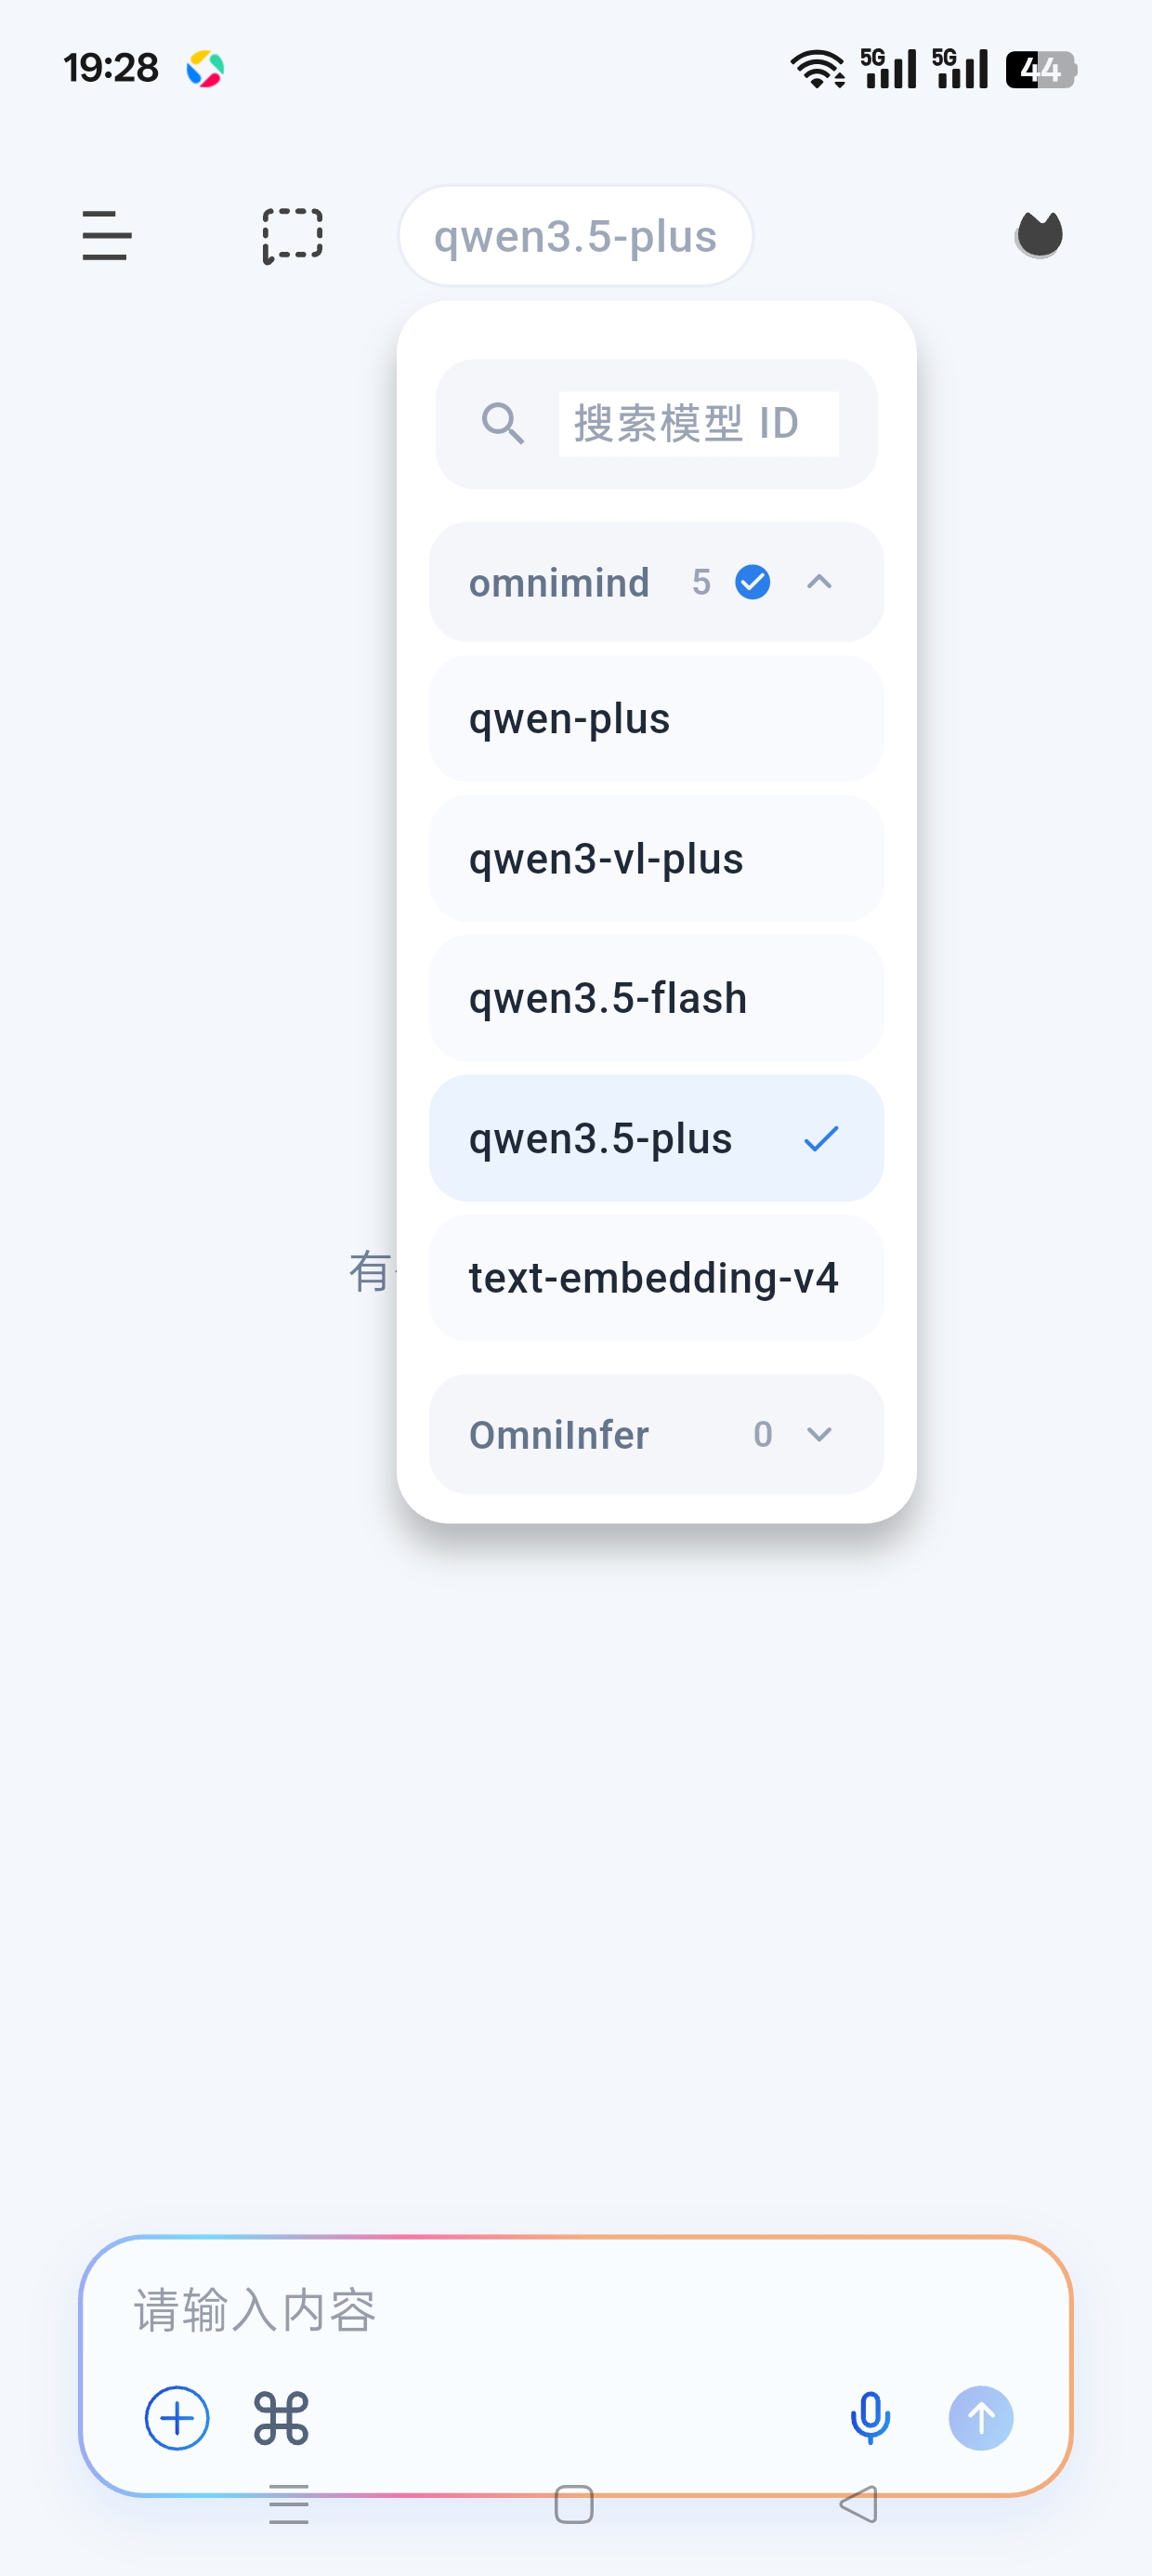The height and width of the screenshot is (2576, 1152).
Task: Open the command shortcuts icon
Action: coord(281,2418)
